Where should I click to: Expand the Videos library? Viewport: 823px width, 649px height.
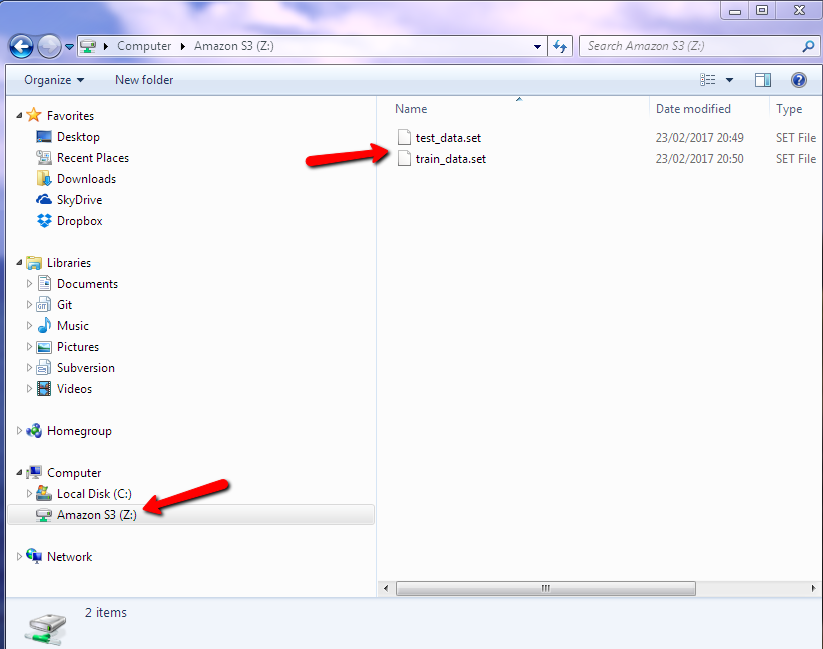pos(29,389)
